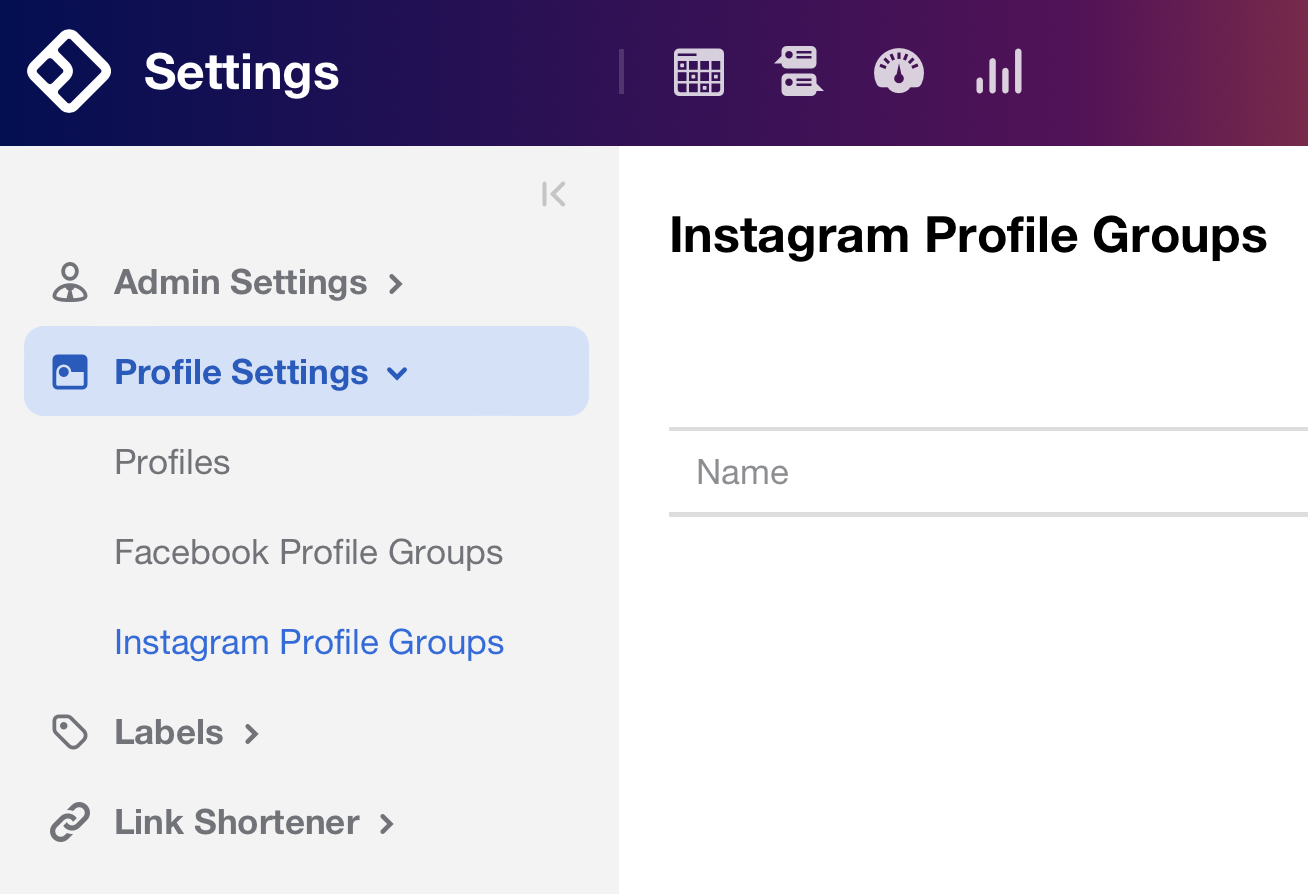The width and height of the screenshot is (1308, 894).
Task: Collapse the sidebar using the arrow icon
Action: pos(553,193)
